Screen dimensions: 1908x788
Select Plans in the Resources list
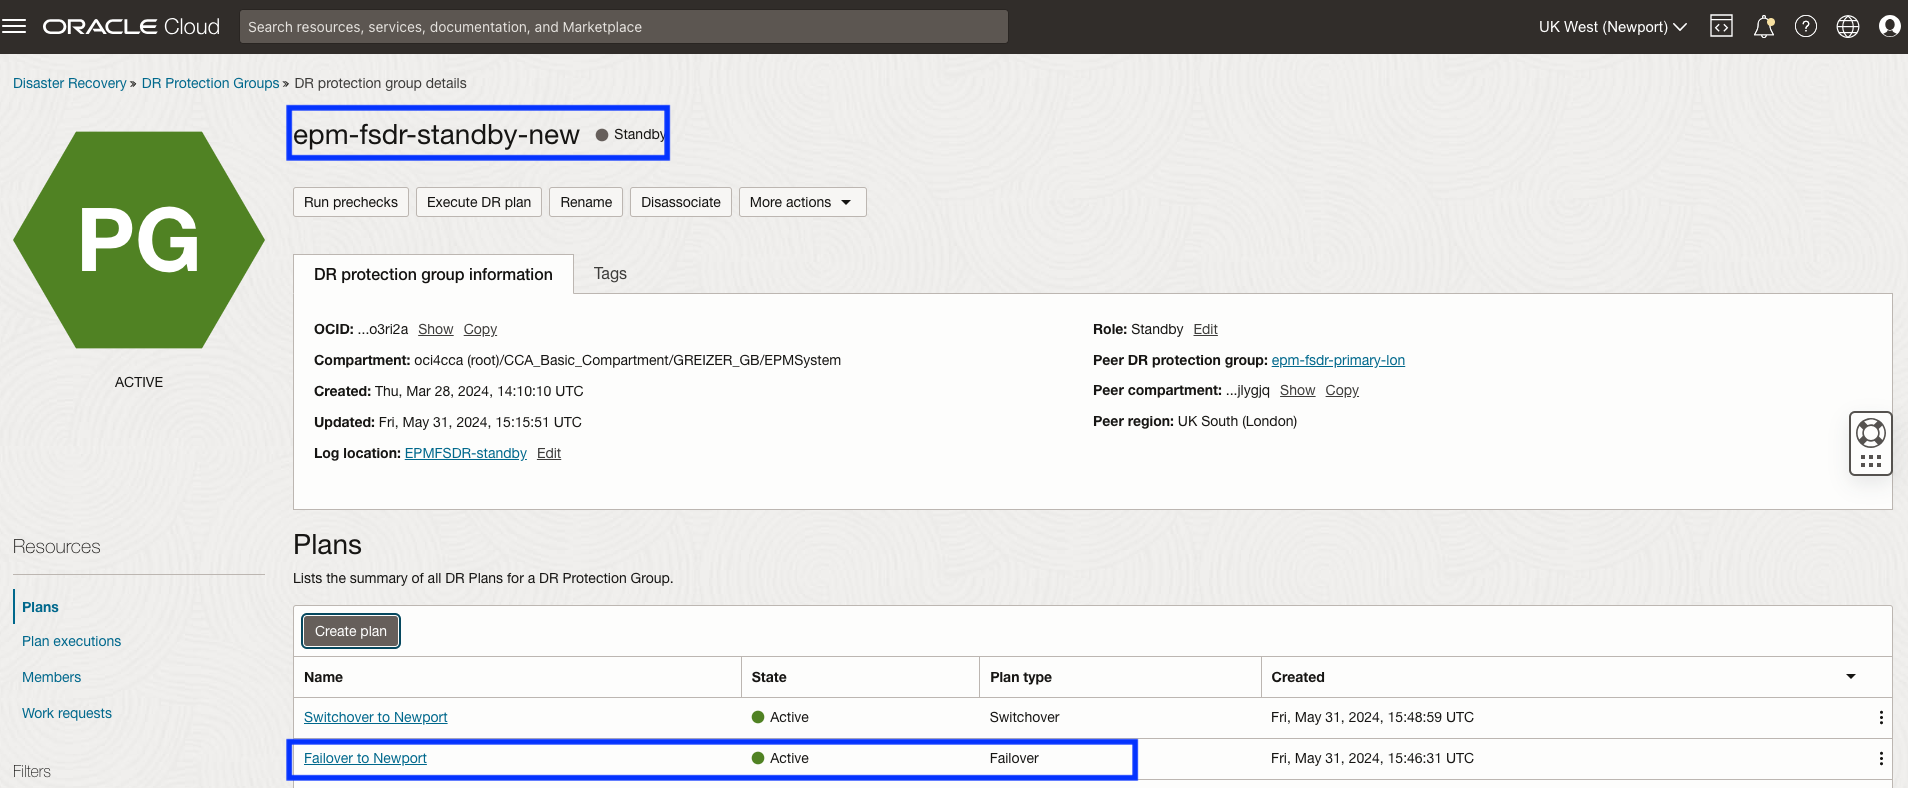40,607
